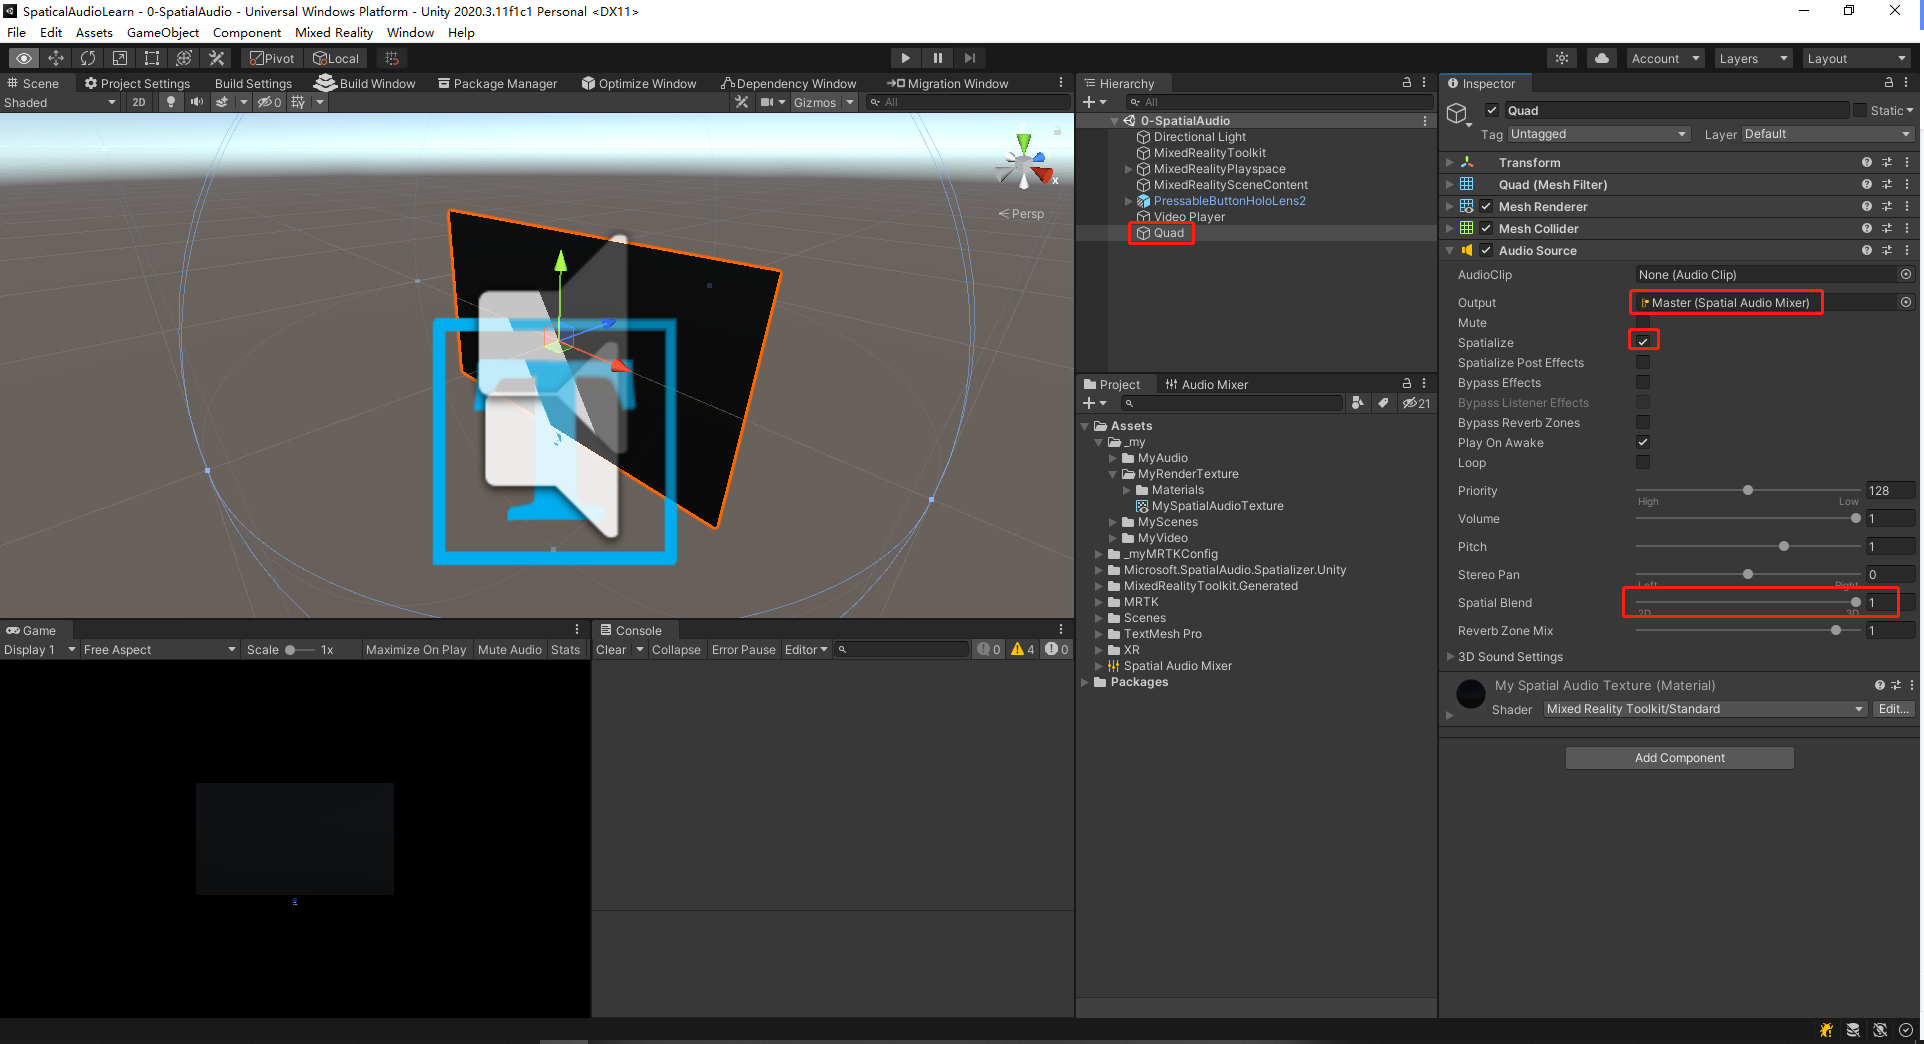Toggle scene lighting bulb icon
Screen dimensions: 1924x1044
171,102
